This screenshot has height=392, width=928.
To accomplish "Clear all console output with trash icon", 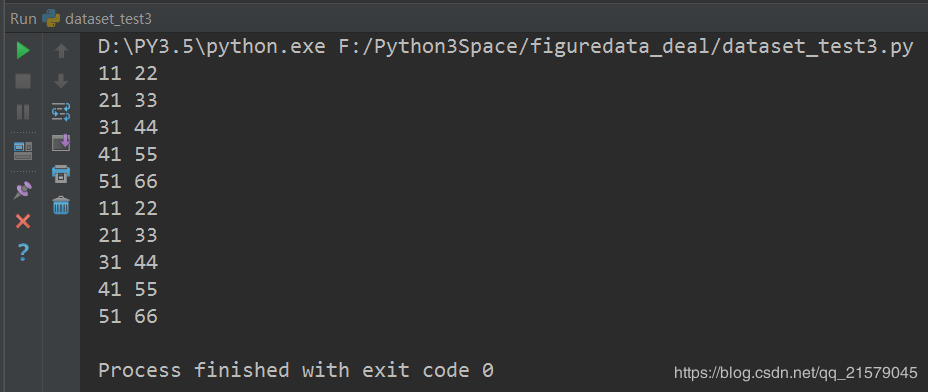I will pyautogui.click(x=61, y=205).
